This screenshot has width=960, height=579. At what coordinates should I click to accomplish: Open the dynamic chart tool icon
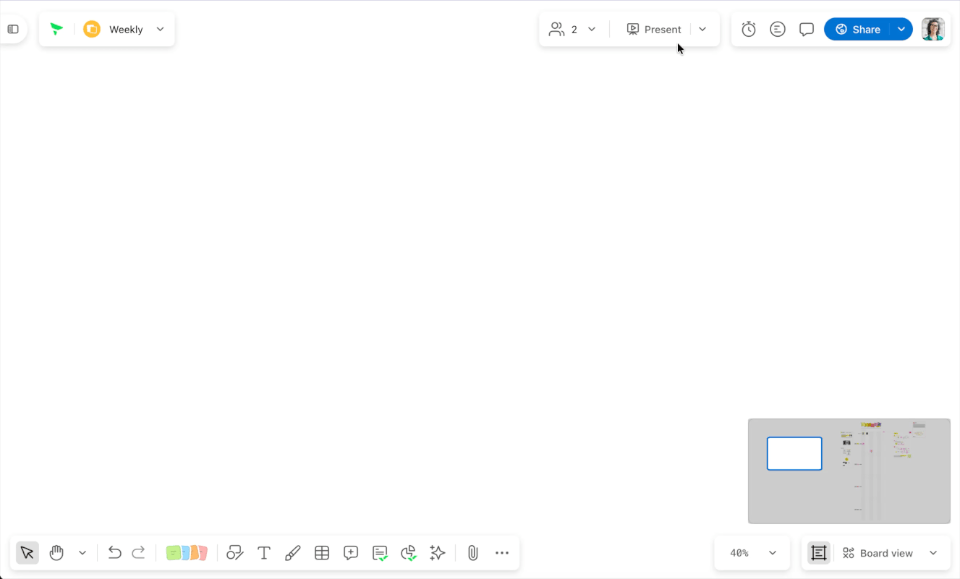408,553
